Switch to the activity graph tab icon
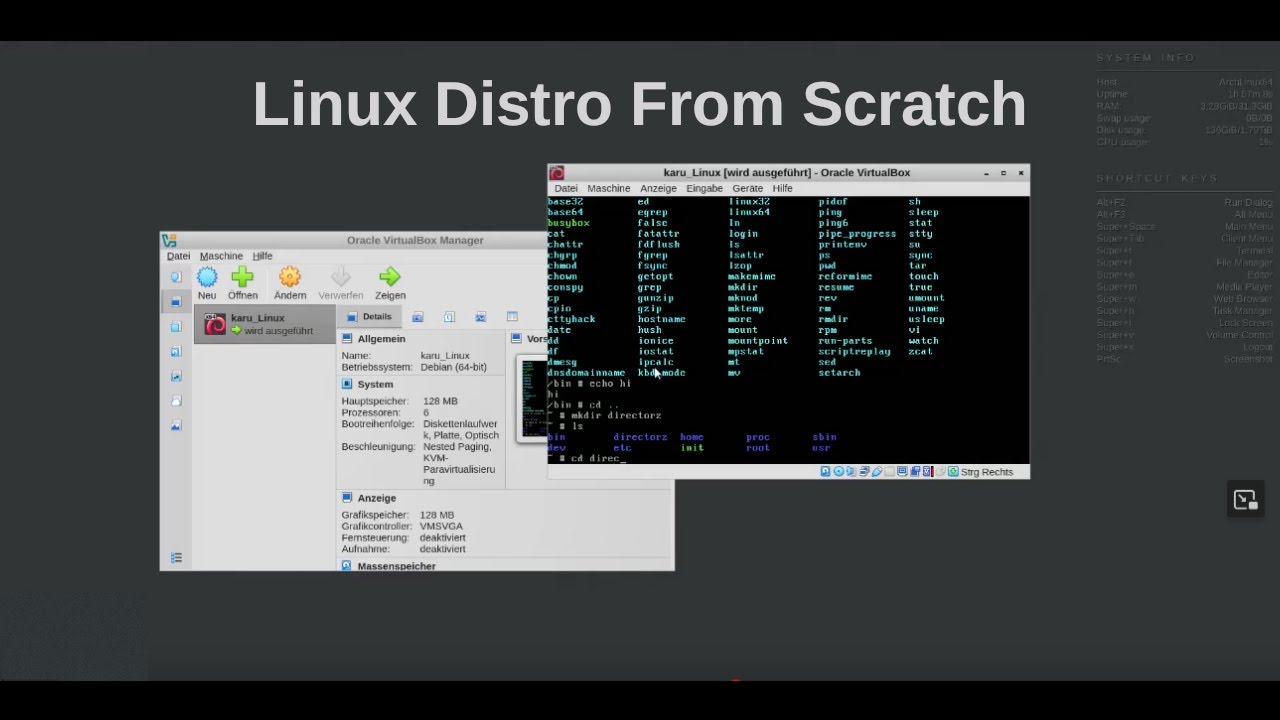 480,317
